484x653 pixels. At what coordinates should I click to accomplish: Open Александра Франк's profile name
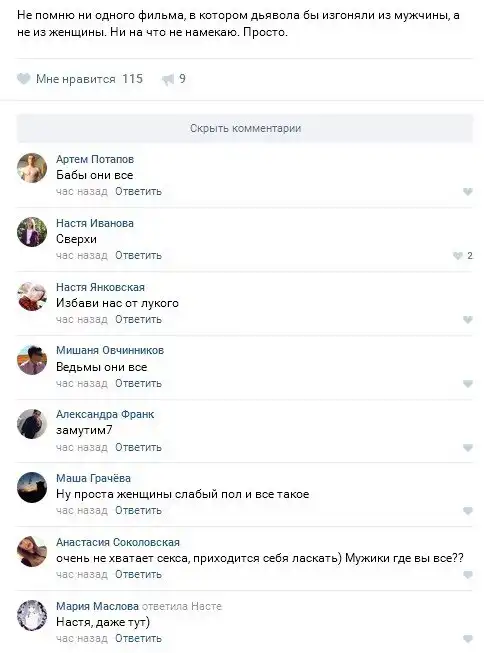pos(105,414)
